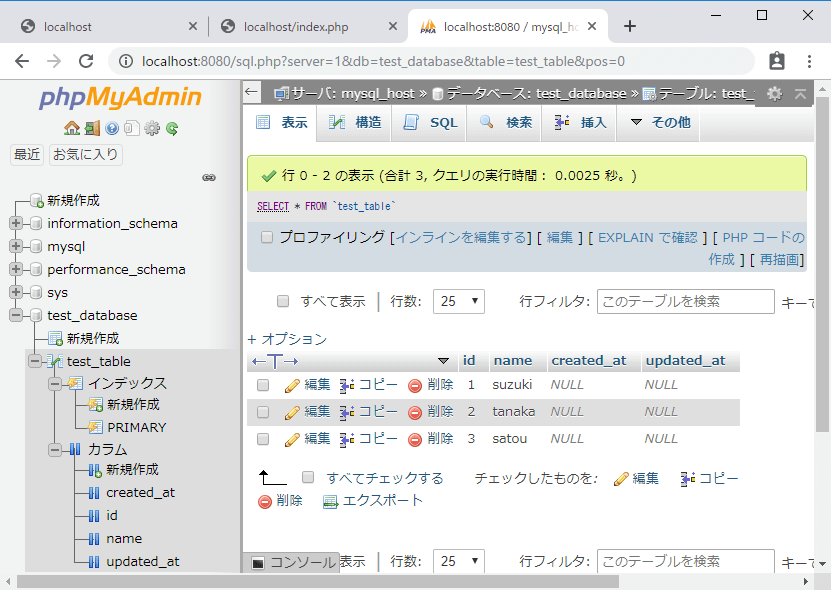831x590 pixels.
Task: Click the site information icon in address bar
Action: (126, 61)
